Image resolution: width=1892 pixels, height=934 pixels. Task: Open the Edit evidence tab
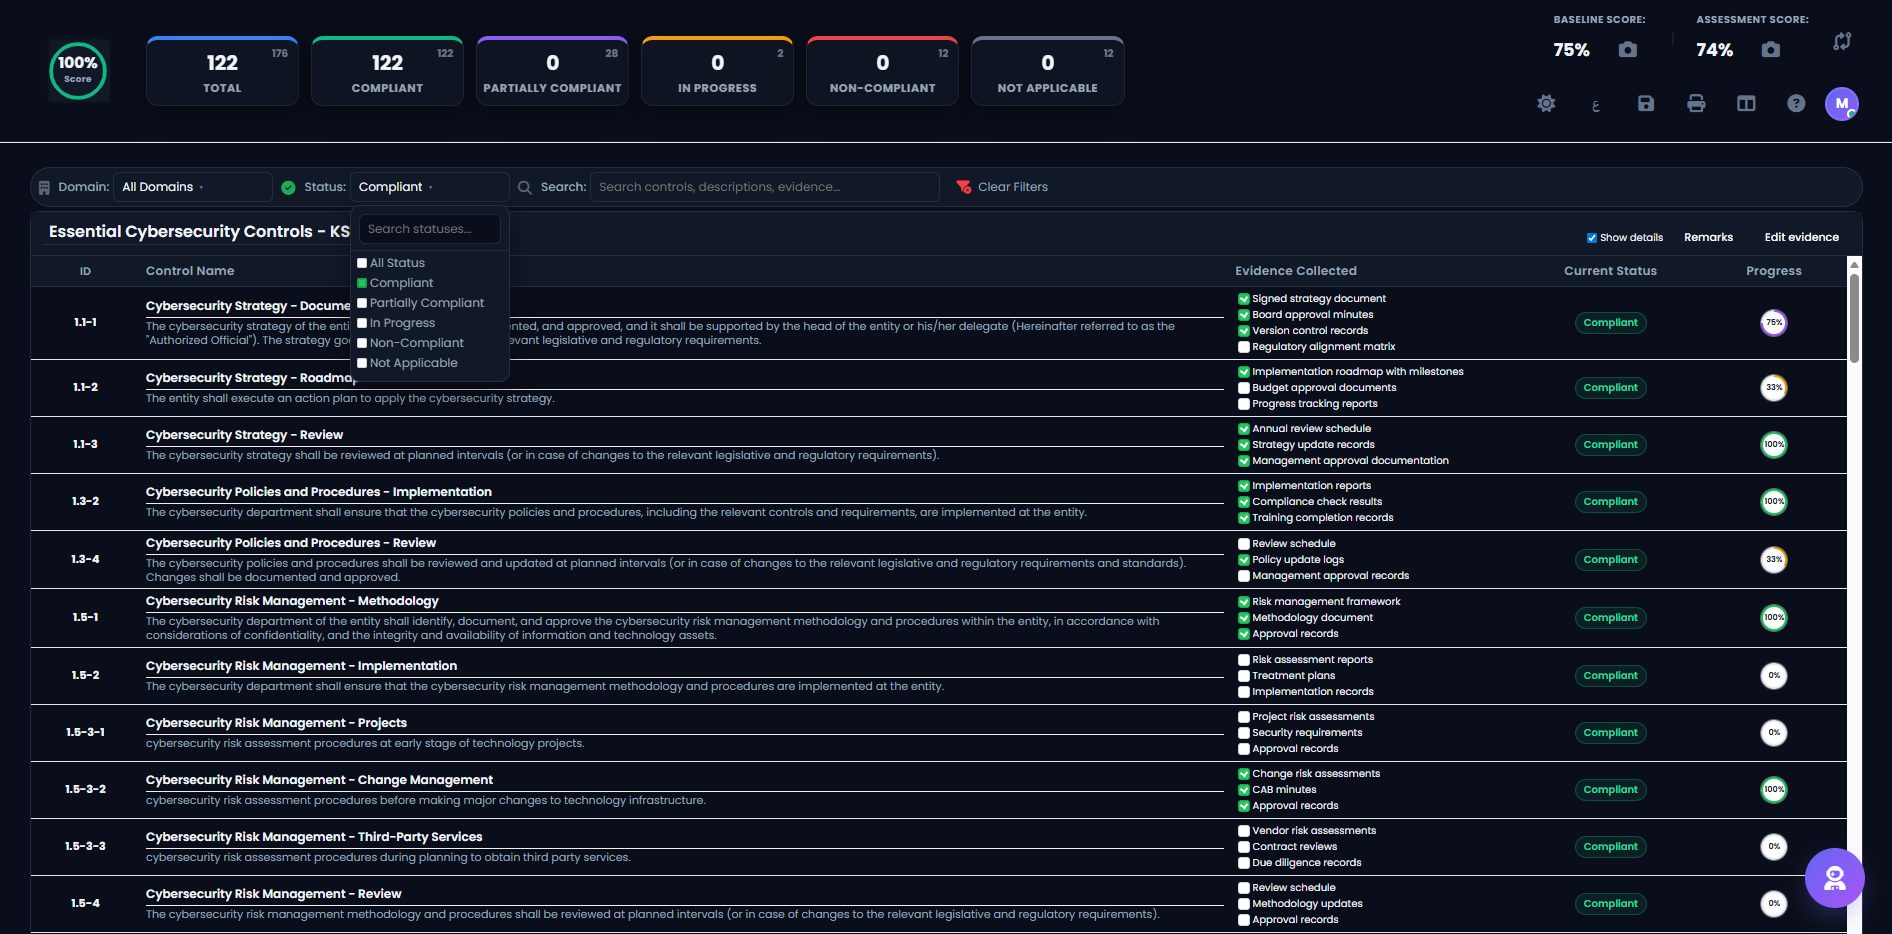(x=1801, y=237)
